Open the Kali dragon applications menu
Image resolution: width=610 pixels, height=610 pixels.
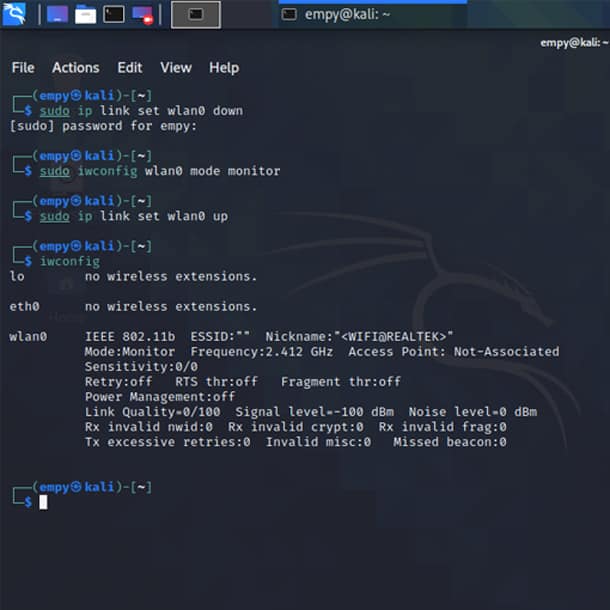(14, 14)
